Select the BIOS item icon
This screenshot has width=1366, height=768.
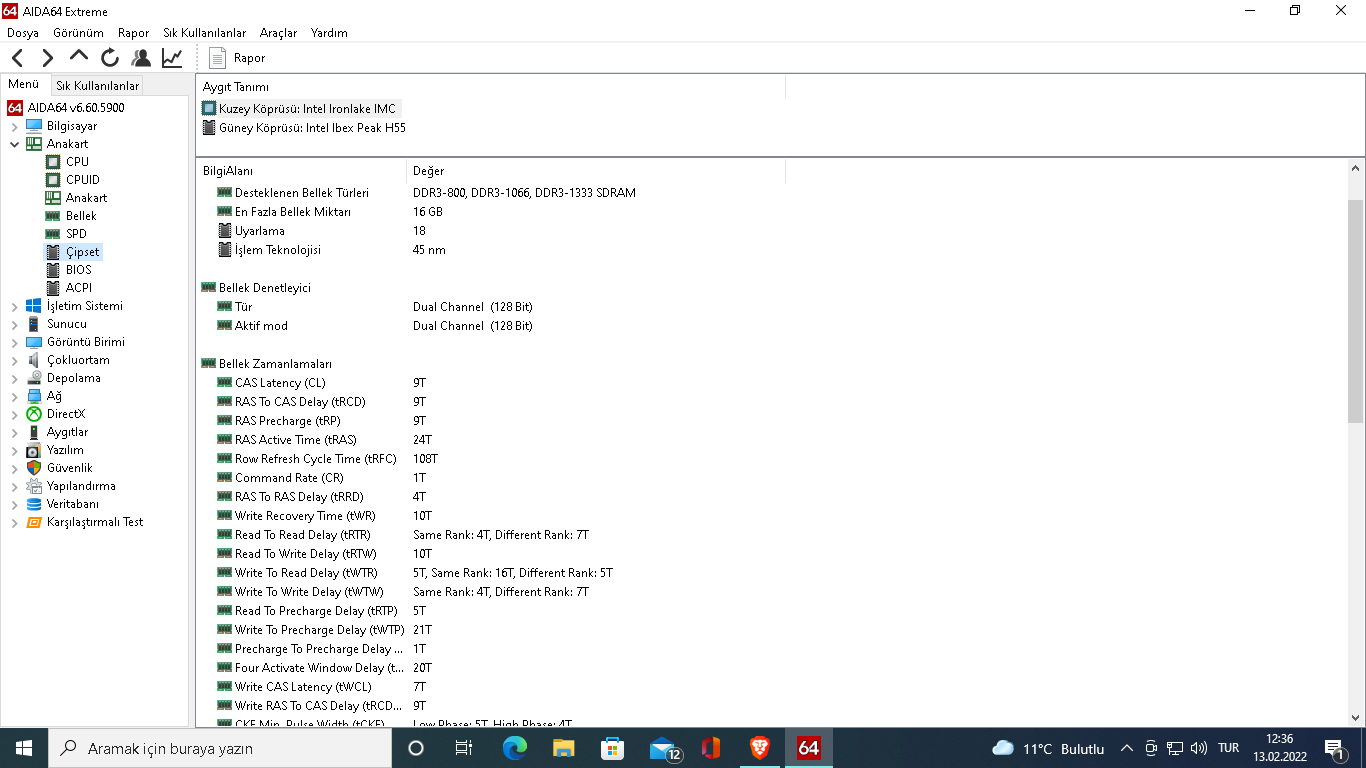pyautogui.click(x=53, y=270)
